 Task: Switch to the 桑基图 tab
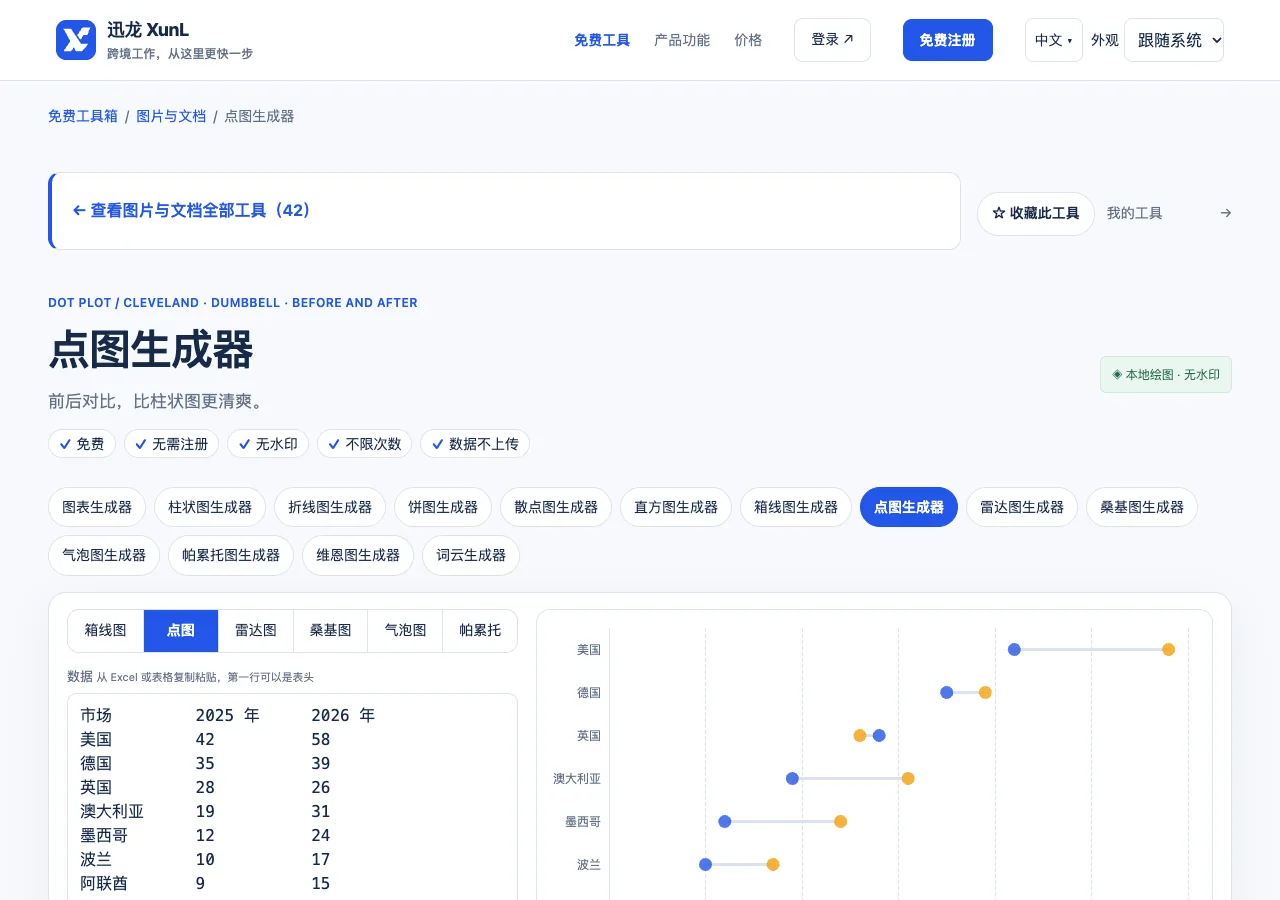(330, 631)
